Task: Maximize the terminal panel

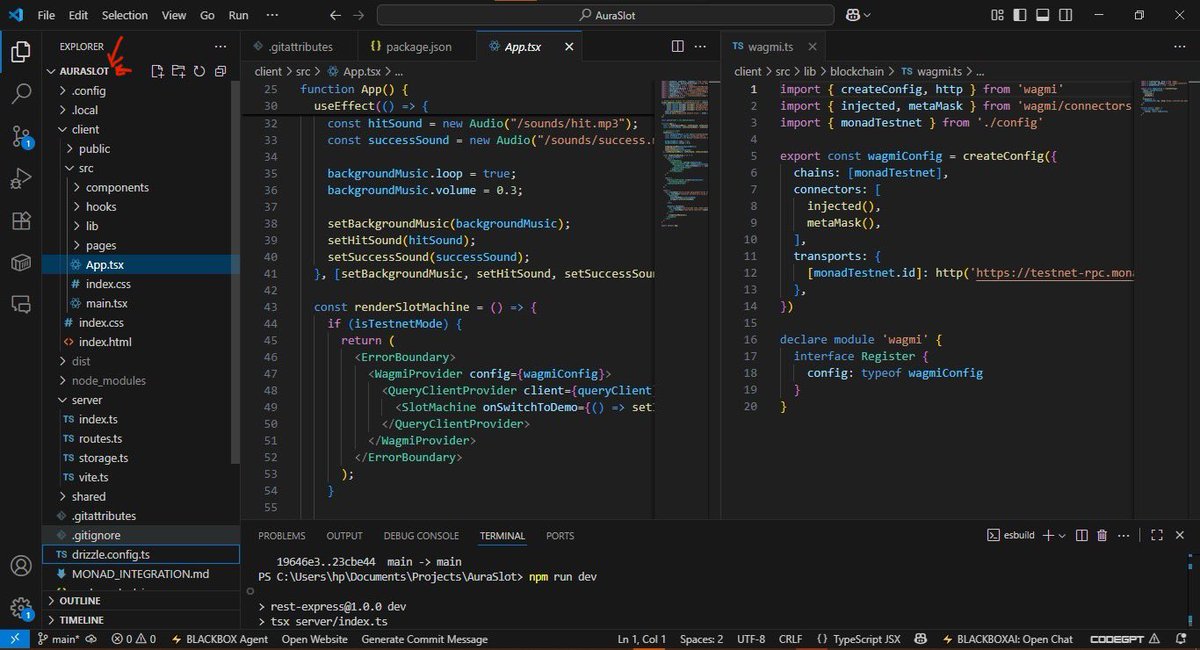Action: (x=1157, y=535)
